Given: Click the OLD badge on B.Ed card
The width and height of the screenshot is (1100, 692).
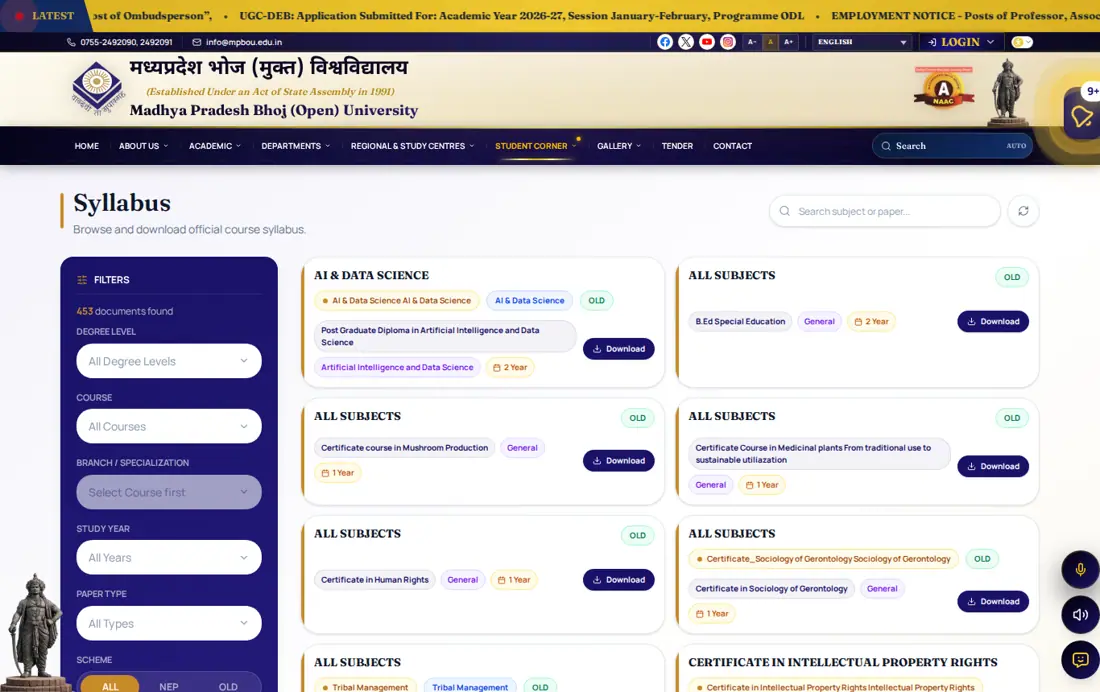Looking at the screenshot, I should tap(1012, 277).
